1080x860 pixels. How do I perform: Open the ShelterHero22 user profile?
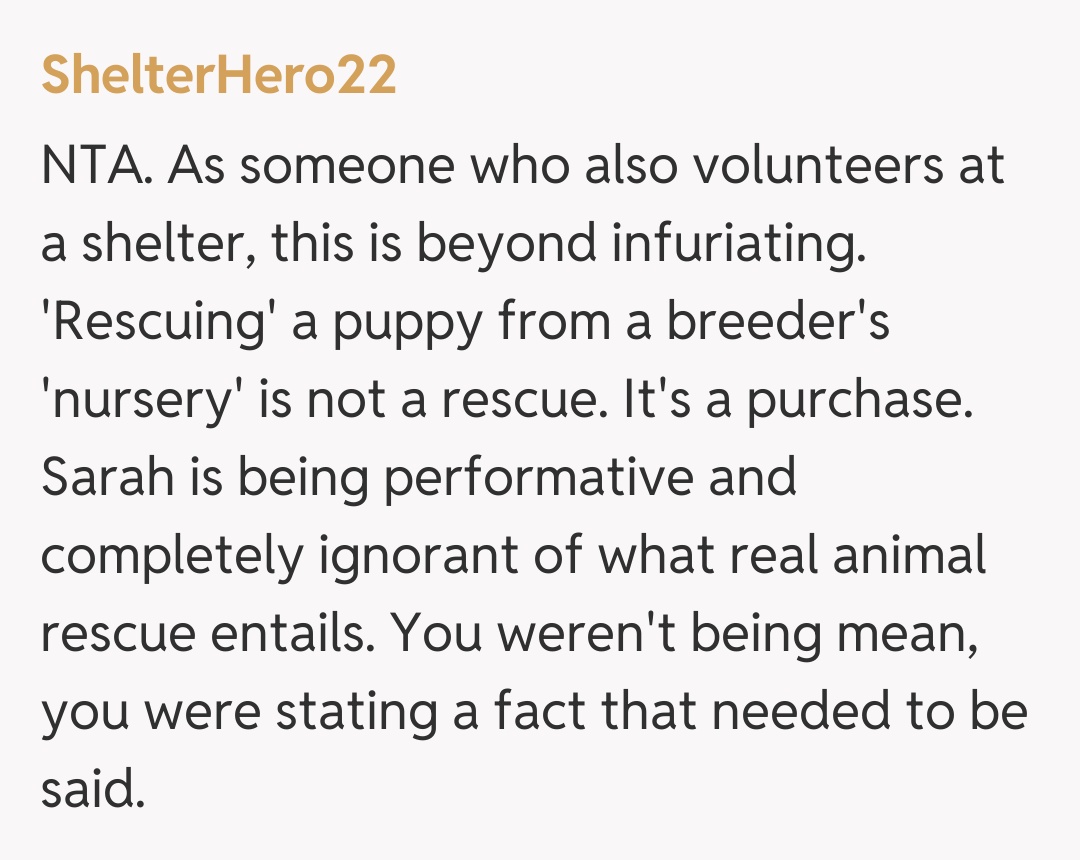pos(218,77)
